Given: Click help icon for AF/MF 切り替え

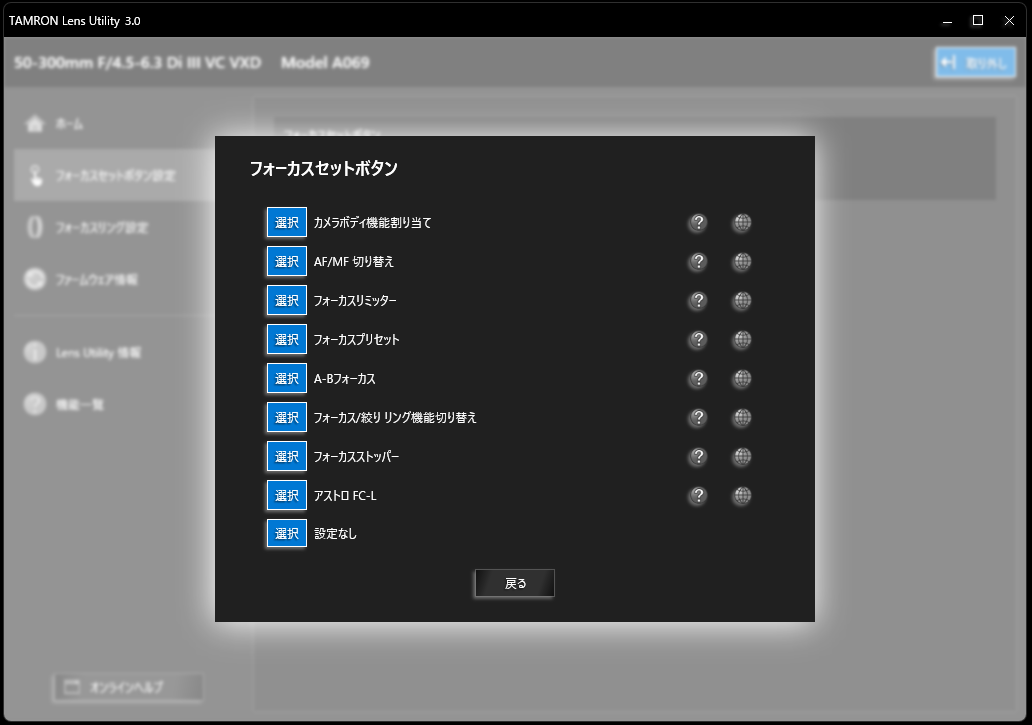Looking at the screenshot, I should tap(698, 262).
